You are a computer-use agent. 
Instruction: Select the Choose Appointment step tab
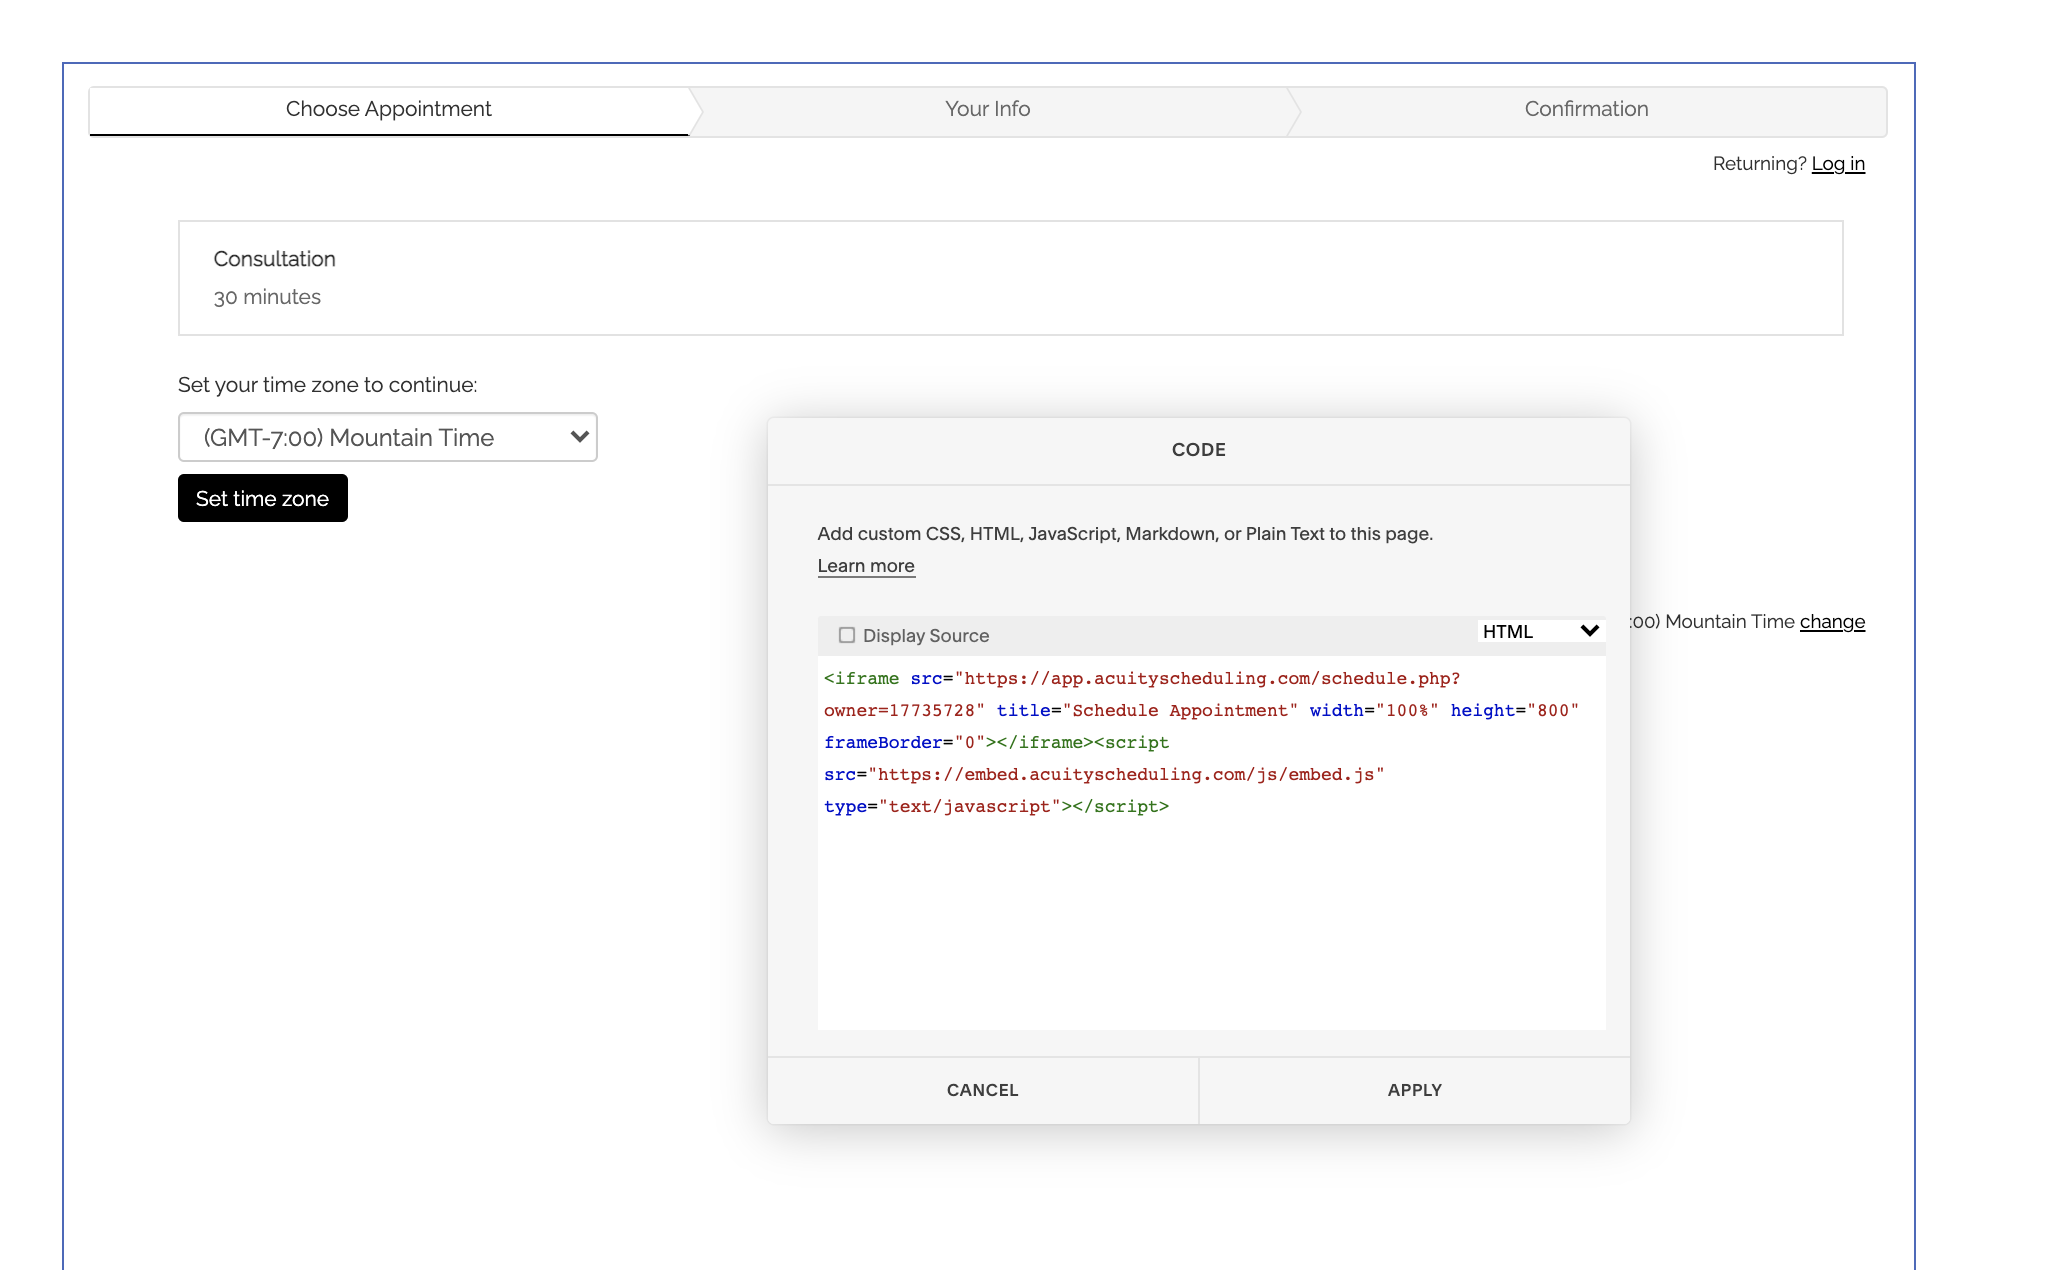click(389, 110)
